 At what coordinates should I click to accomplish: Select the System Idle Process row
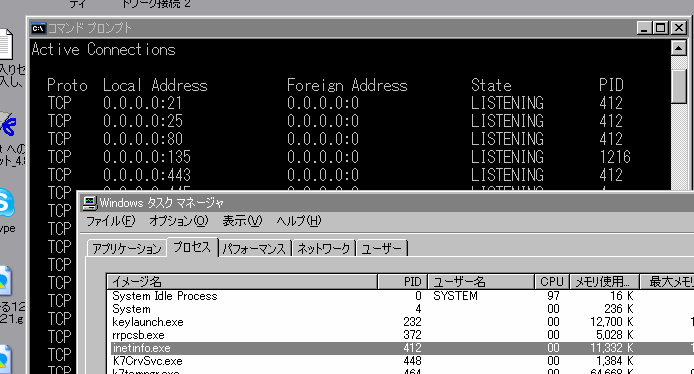(401, 296)
